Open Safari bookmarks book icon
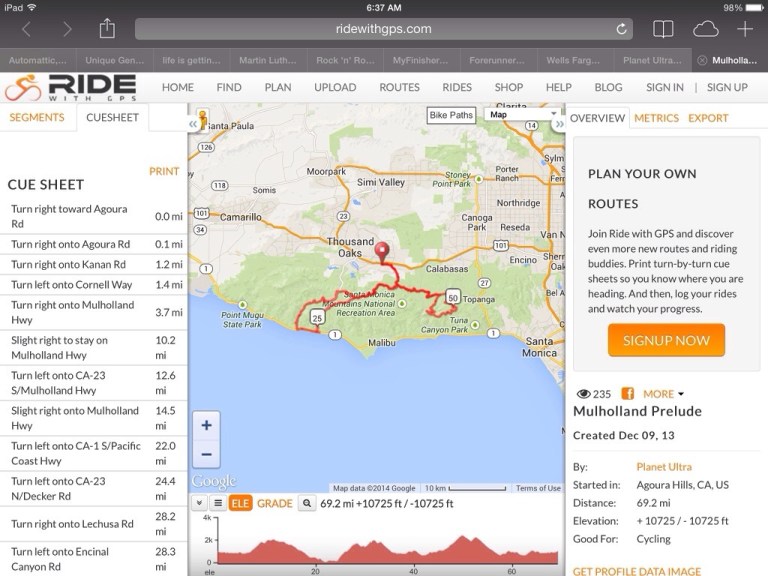768x576 pixels. click(x=663, y=29)
